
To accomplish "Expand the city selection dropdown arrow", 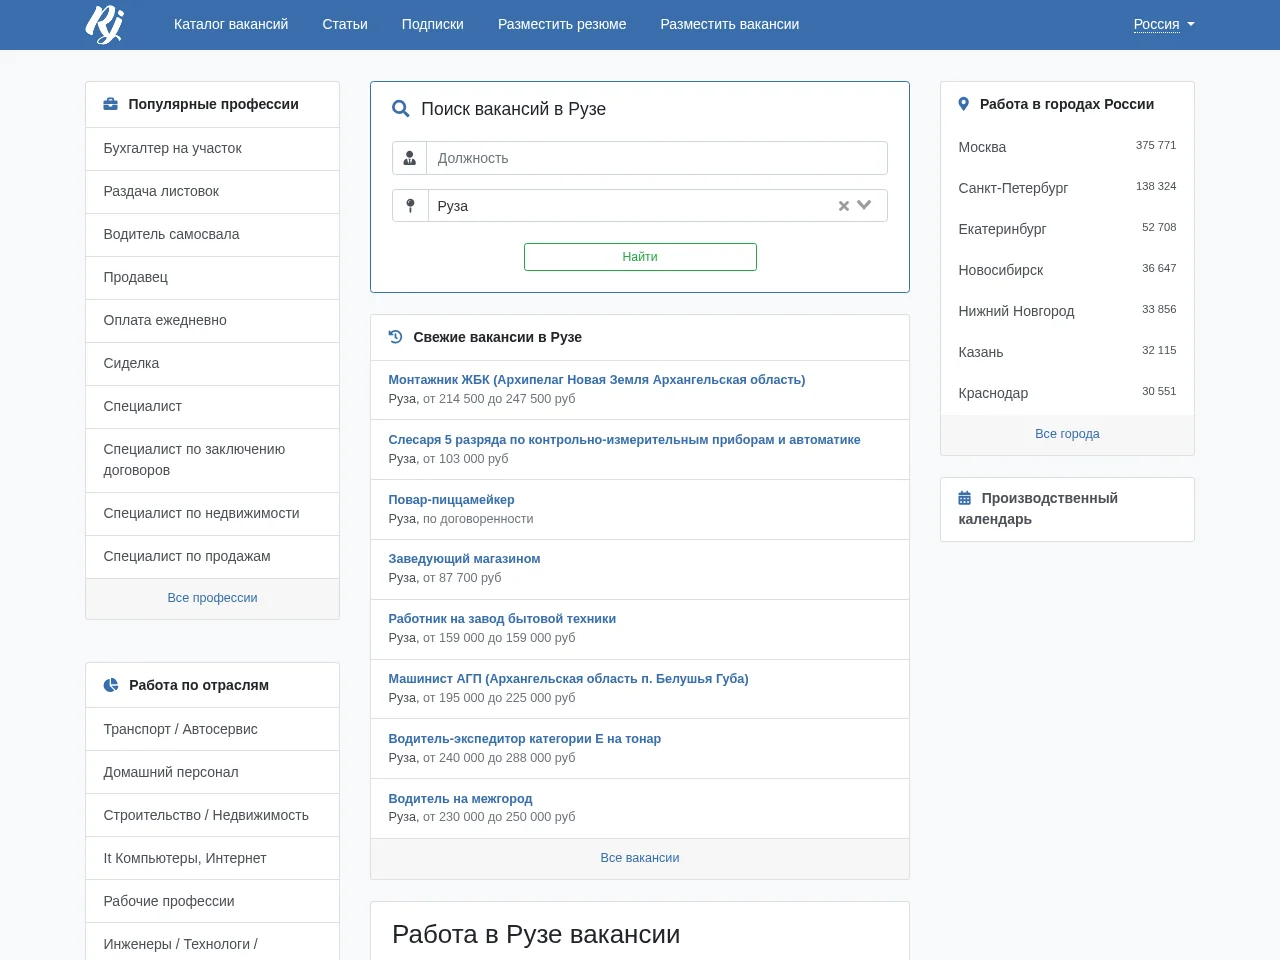I will coord(865,206).
